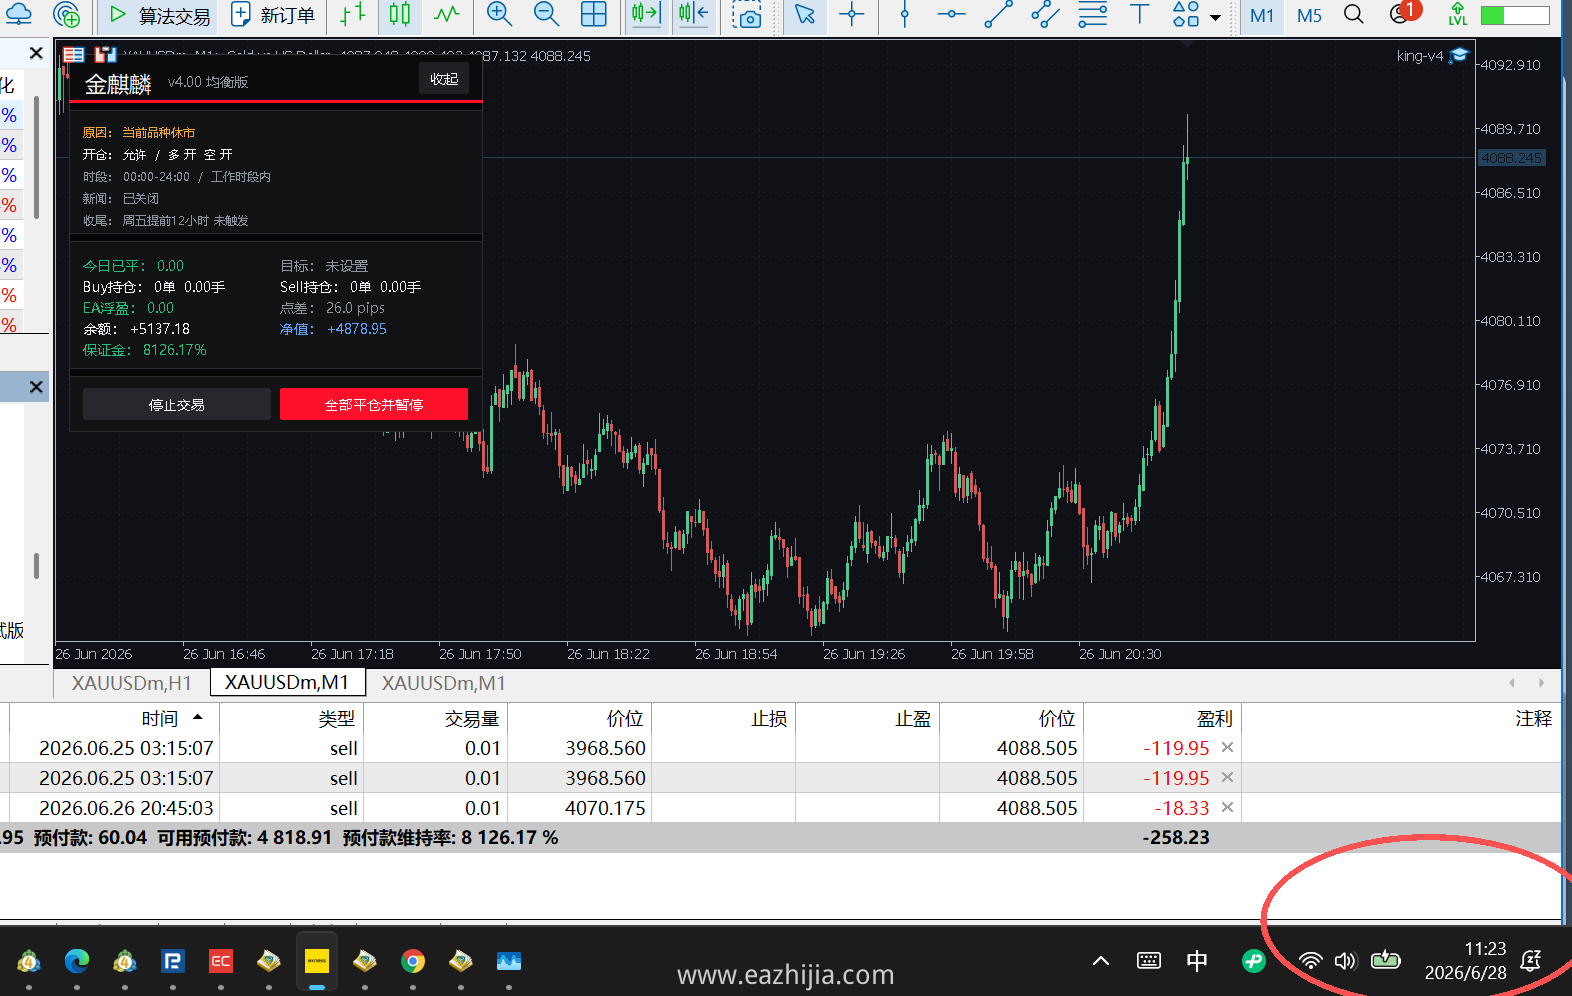Viewport: 1572px width, 996px height.
Task: Expand the shapes dropdown arrow
Action: [x=1216, y=17]
